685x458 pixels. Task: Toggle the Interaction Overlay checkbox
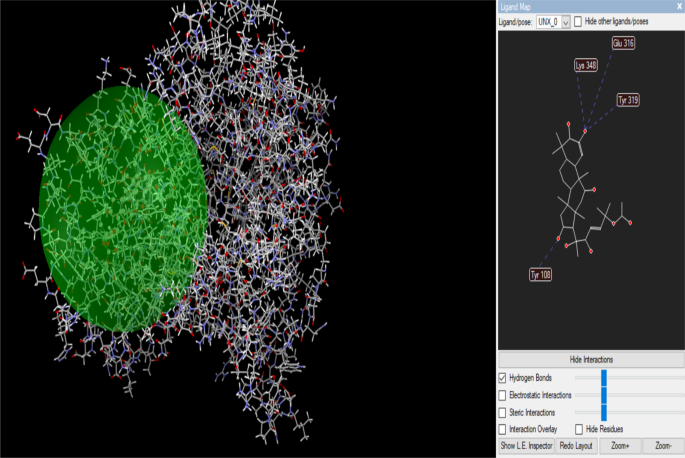(503, 429)
